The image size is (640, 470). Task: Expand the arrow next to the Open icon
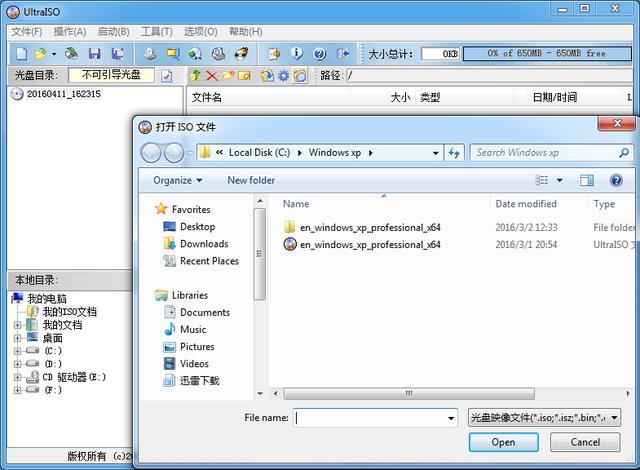(x=53, y=54)
